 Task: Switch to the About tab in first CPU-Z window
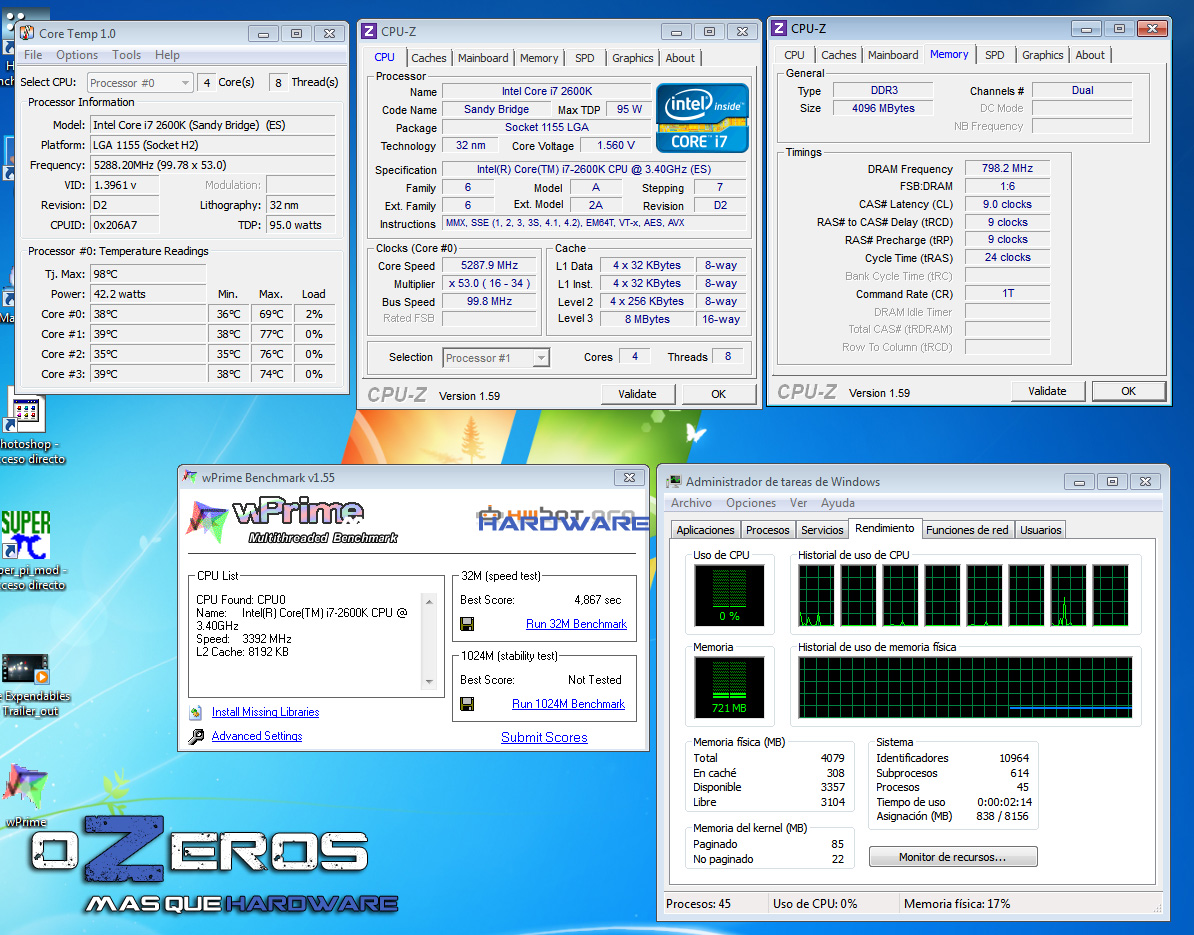point(680,58)
